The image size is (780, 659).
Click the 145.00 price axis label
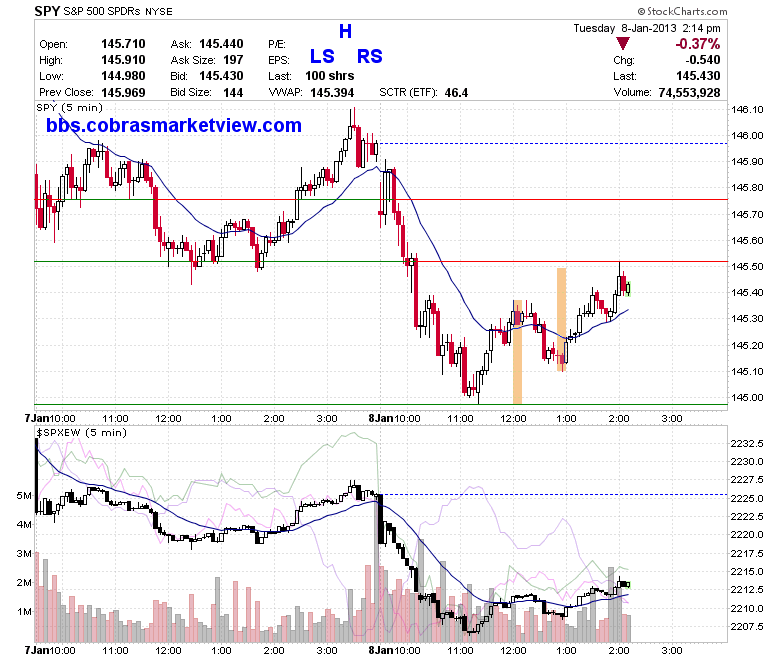747,397
